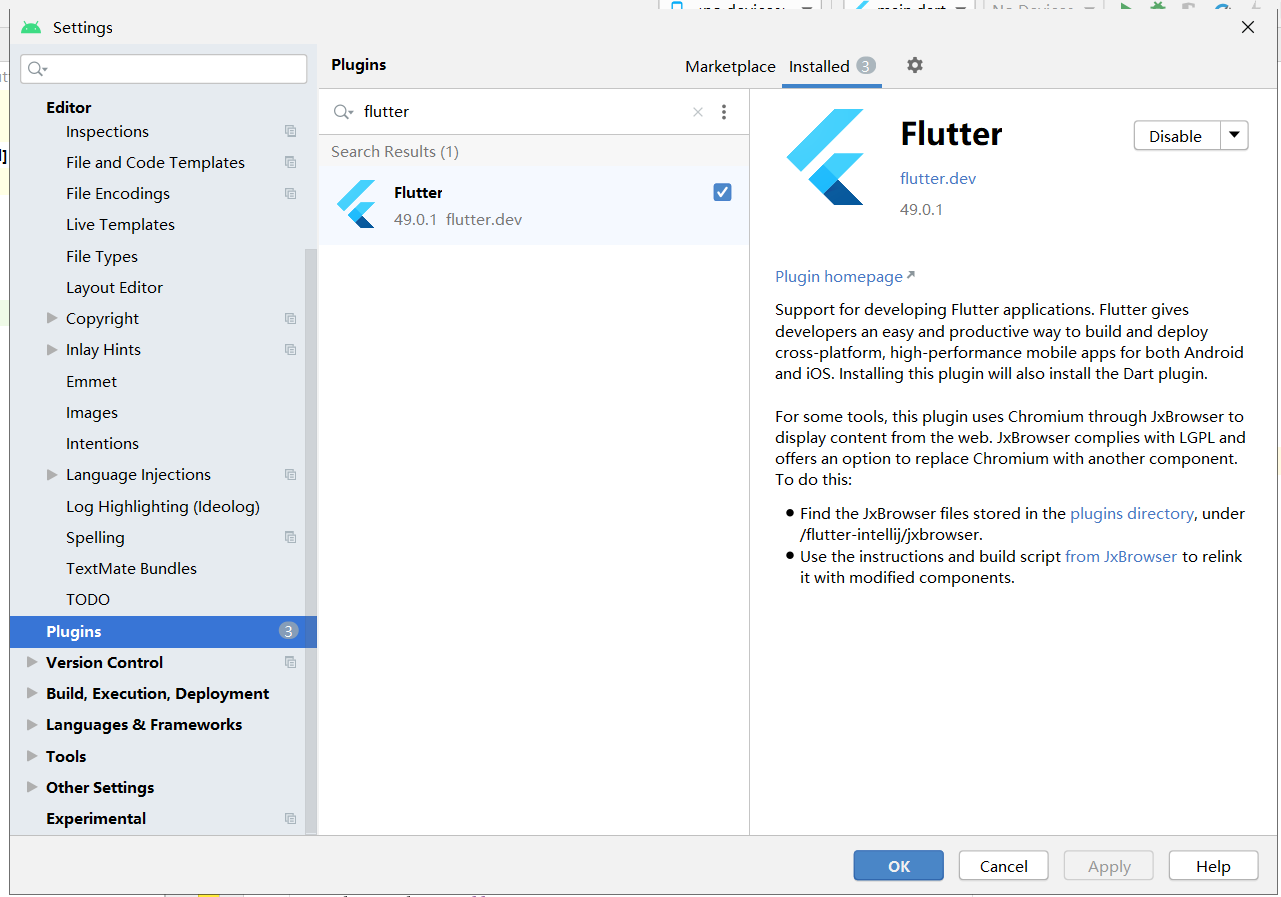The height and width of the screenshot is (897, 1281).
Task: Select TODO in the settings tree
Action: click(88, 599)
